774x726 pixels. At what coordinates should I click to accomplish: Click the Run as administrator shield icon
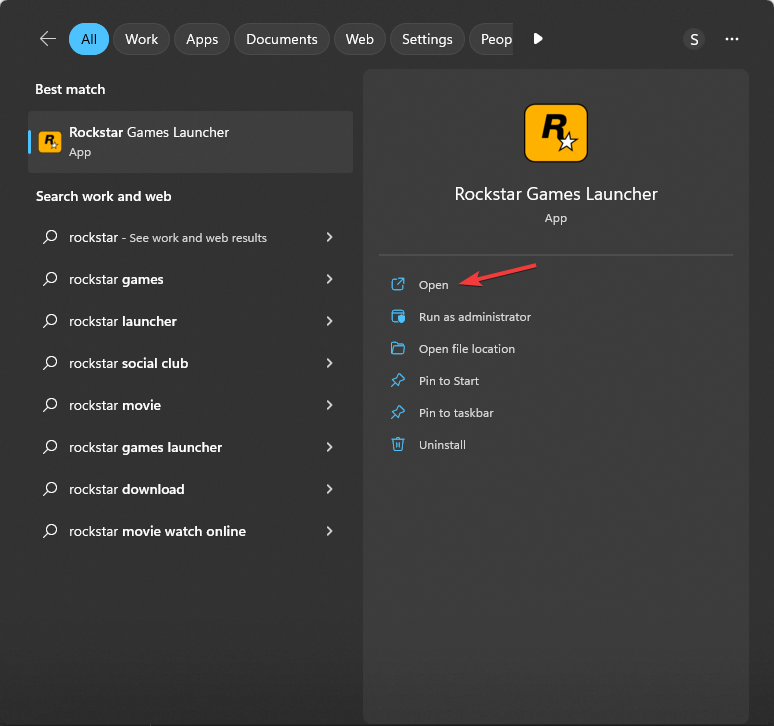(398, 317)
